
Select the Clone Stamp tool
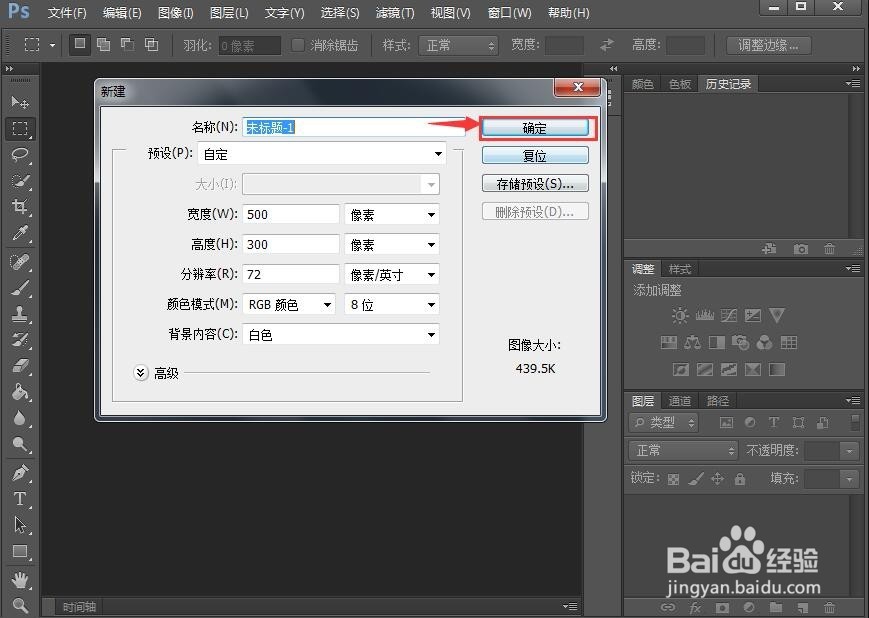click(20, 314)
